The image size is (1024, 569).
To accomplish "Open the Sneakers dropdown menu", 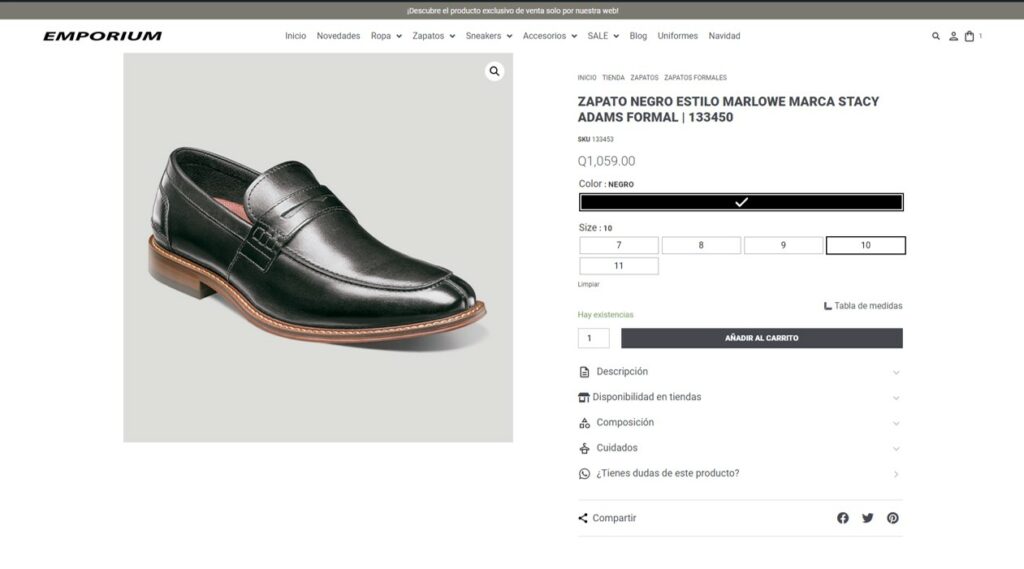I will [488, 36].
